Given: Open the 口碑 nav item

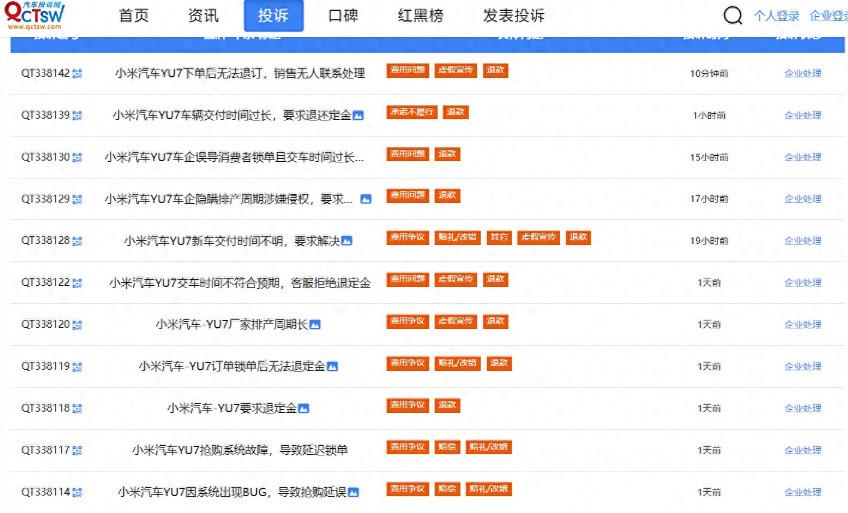Looking at the screenshot, I should click(x=343, y=16).
